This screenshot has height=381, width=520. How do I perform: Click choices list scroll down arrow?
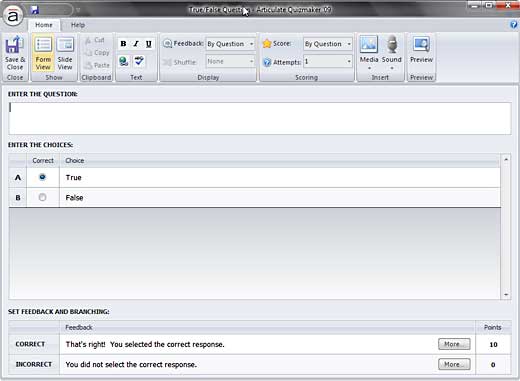pyautogui.click(x=506, y=294)
